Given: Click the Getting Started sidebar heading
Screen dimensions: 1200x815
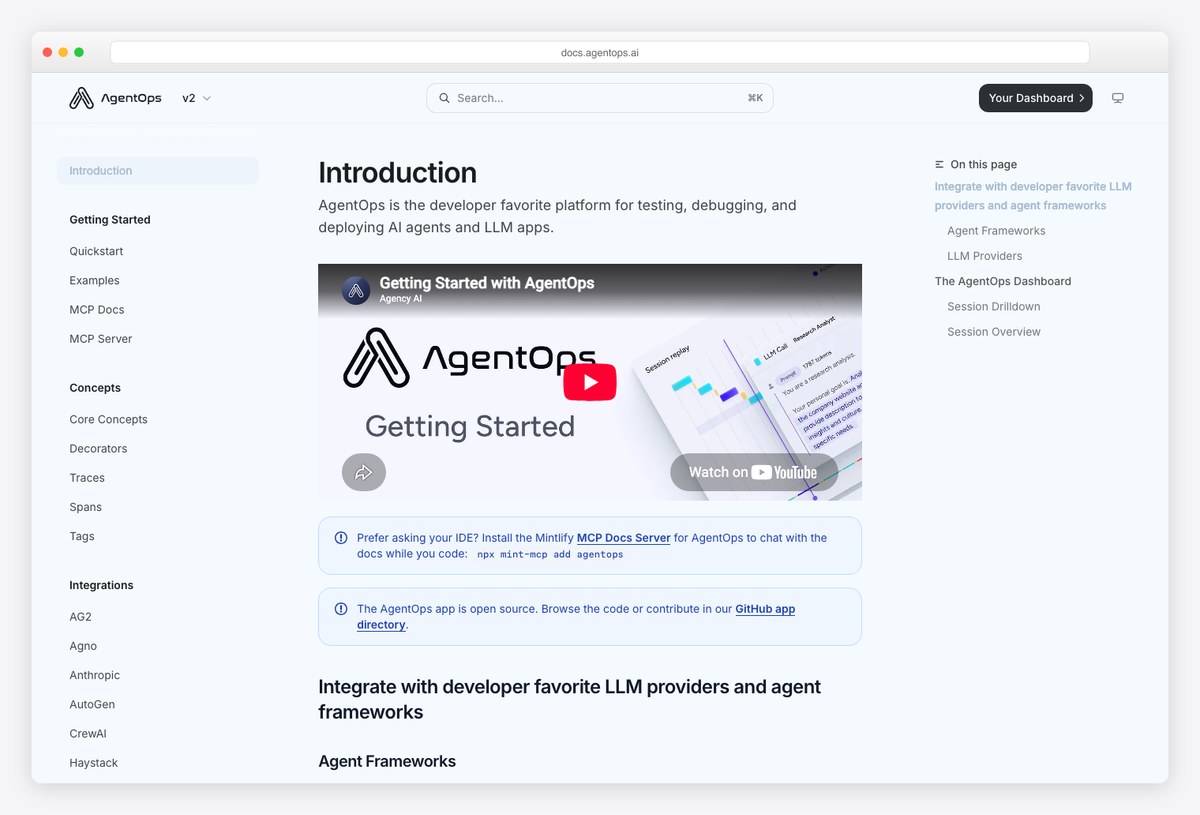Looking at the screenshot, I should click(110, 219).
